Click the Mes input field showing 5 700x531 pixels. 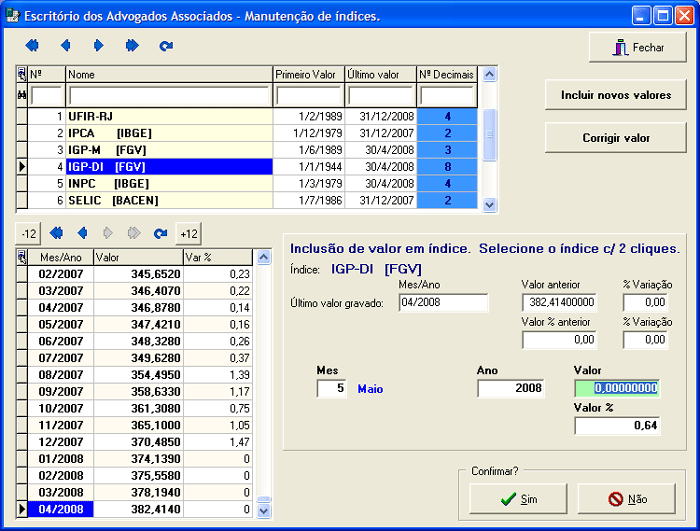(331, 388)
